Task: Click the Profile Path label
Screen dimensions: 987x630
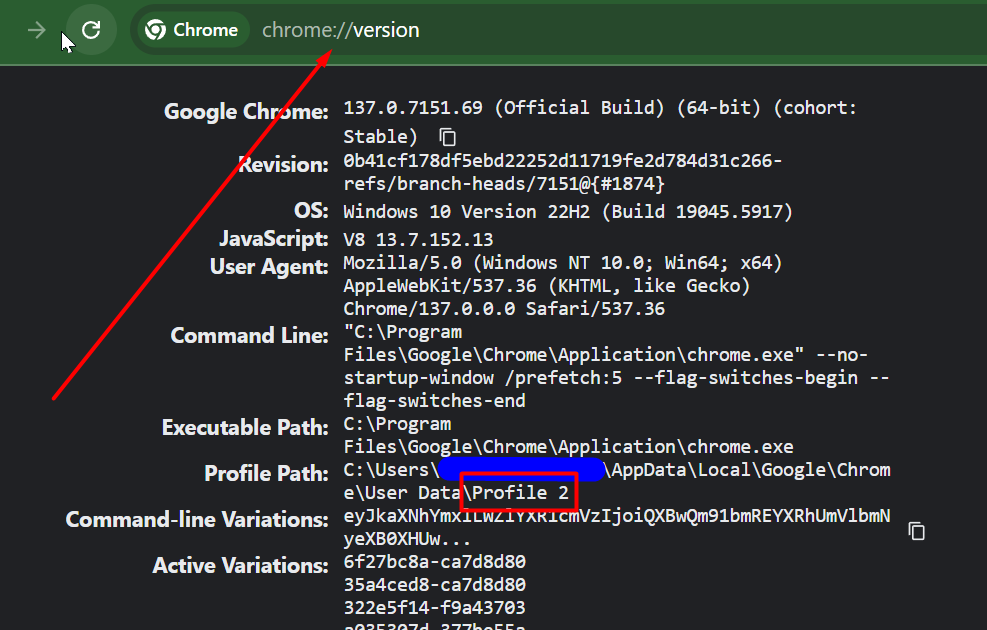Action: pyautogui.click(x=266, y=473)
